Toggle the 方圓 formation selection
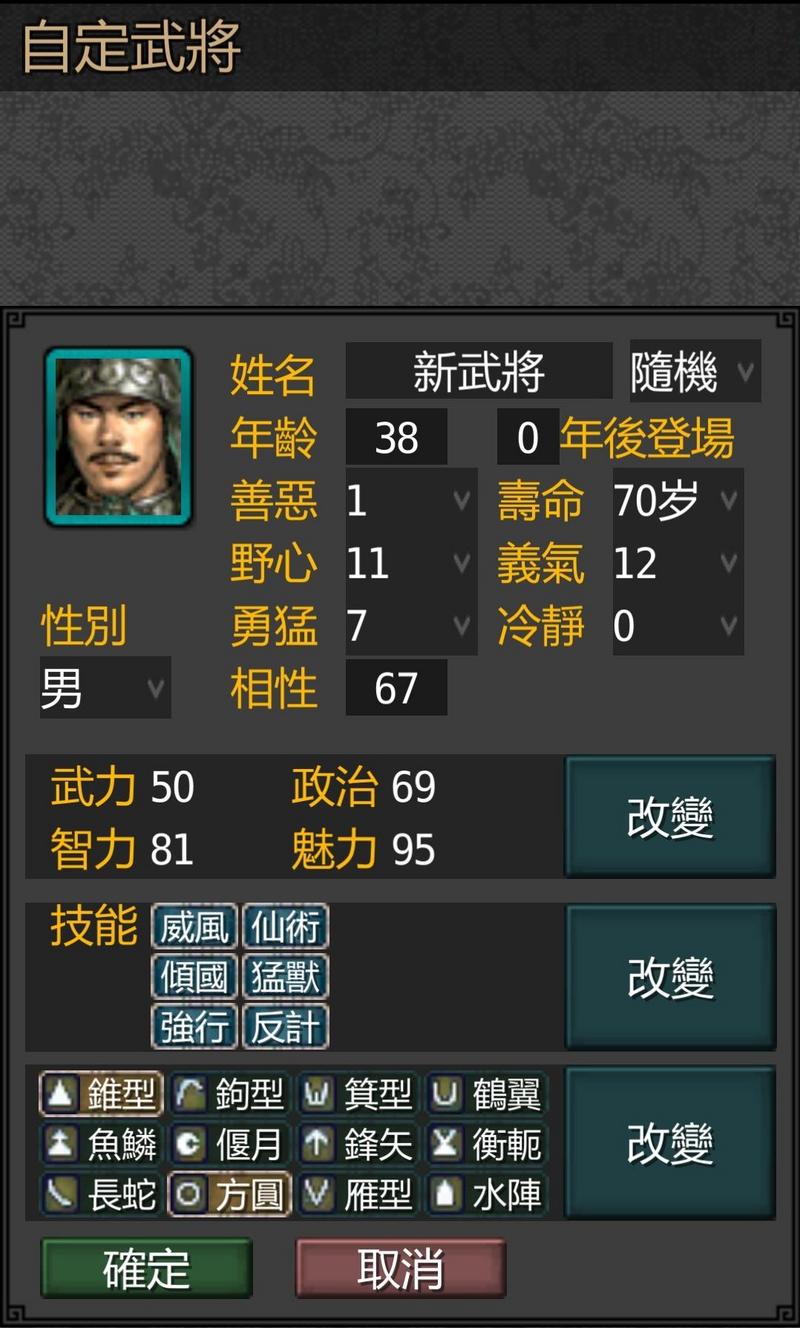This screenshot has width=800, height=1328. coord(230,1194)
